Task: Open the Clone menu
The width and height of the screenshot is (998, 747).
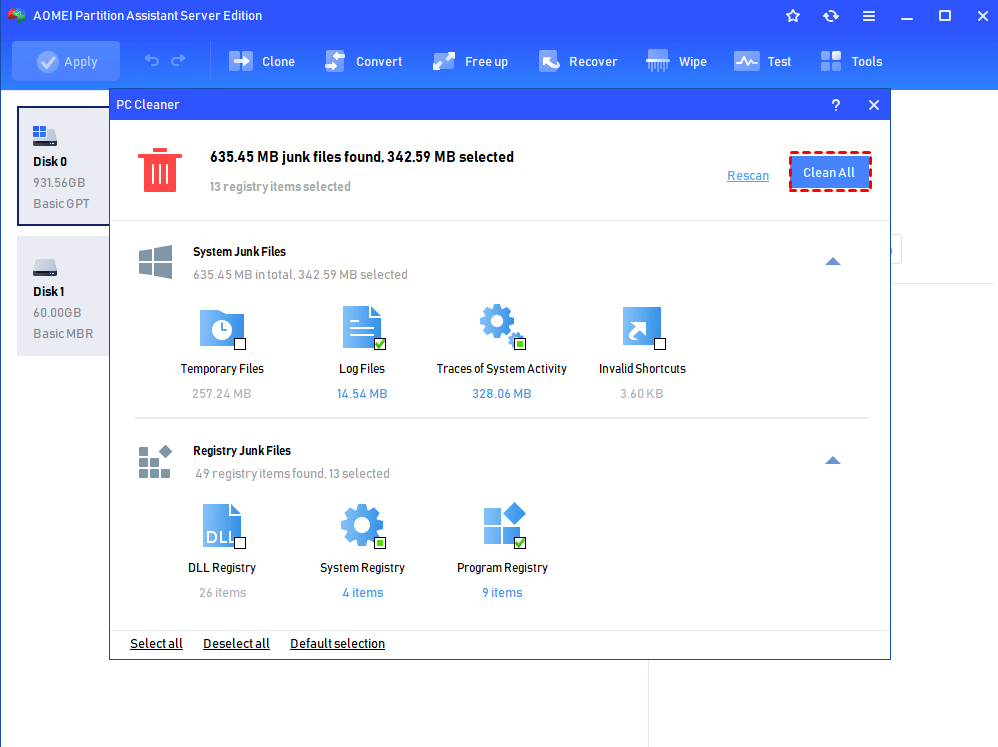Action: click(262, 62)
